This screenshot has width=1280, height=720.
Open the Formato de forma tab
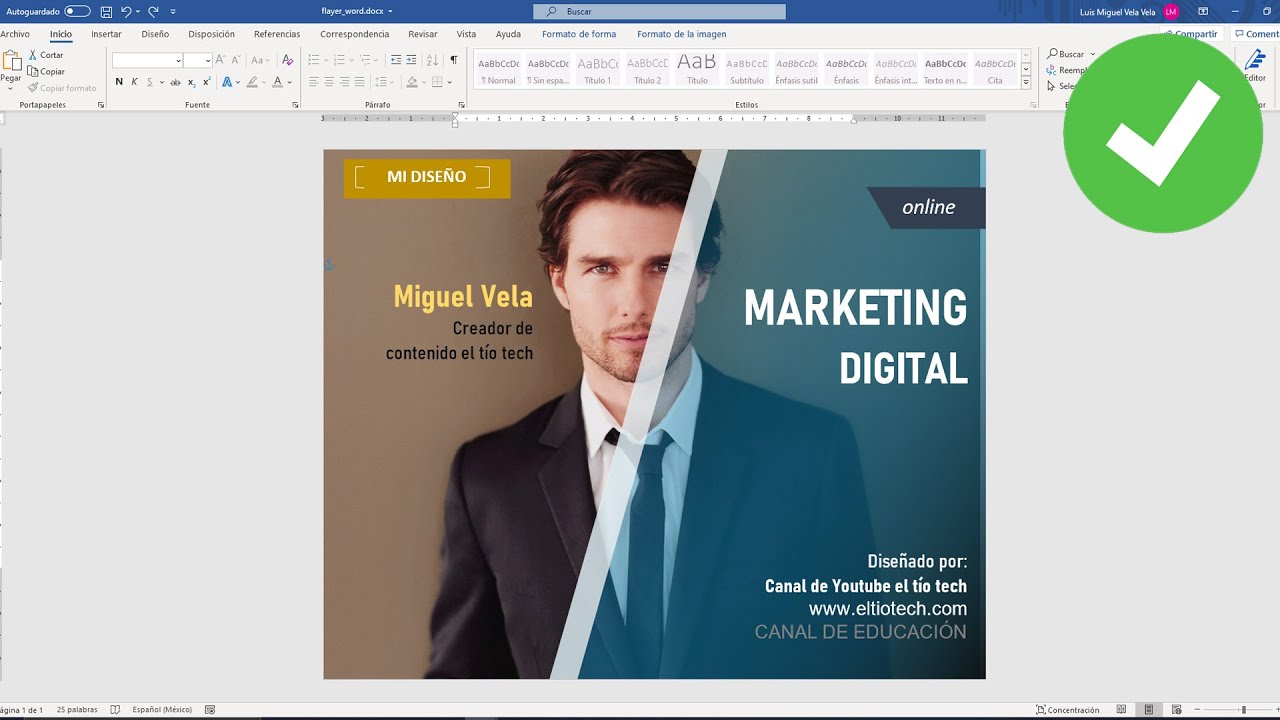(579, 34)
